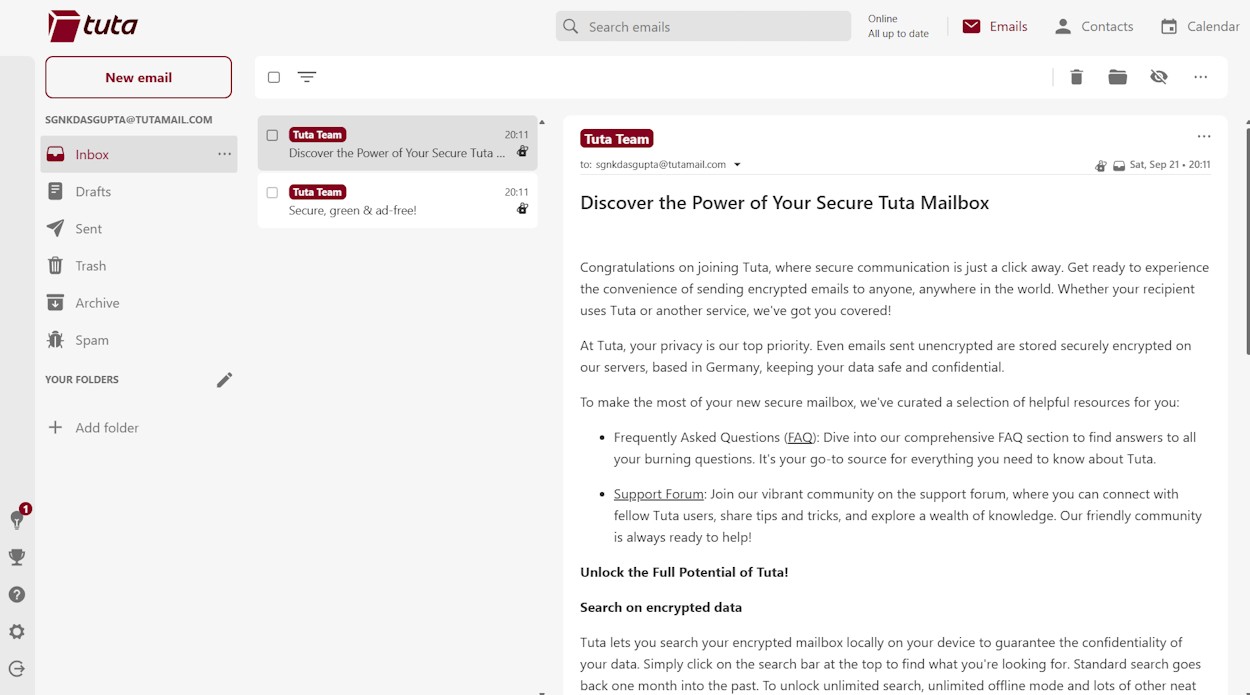
Task: Open the email list filter
Action: tap(307, 77)
